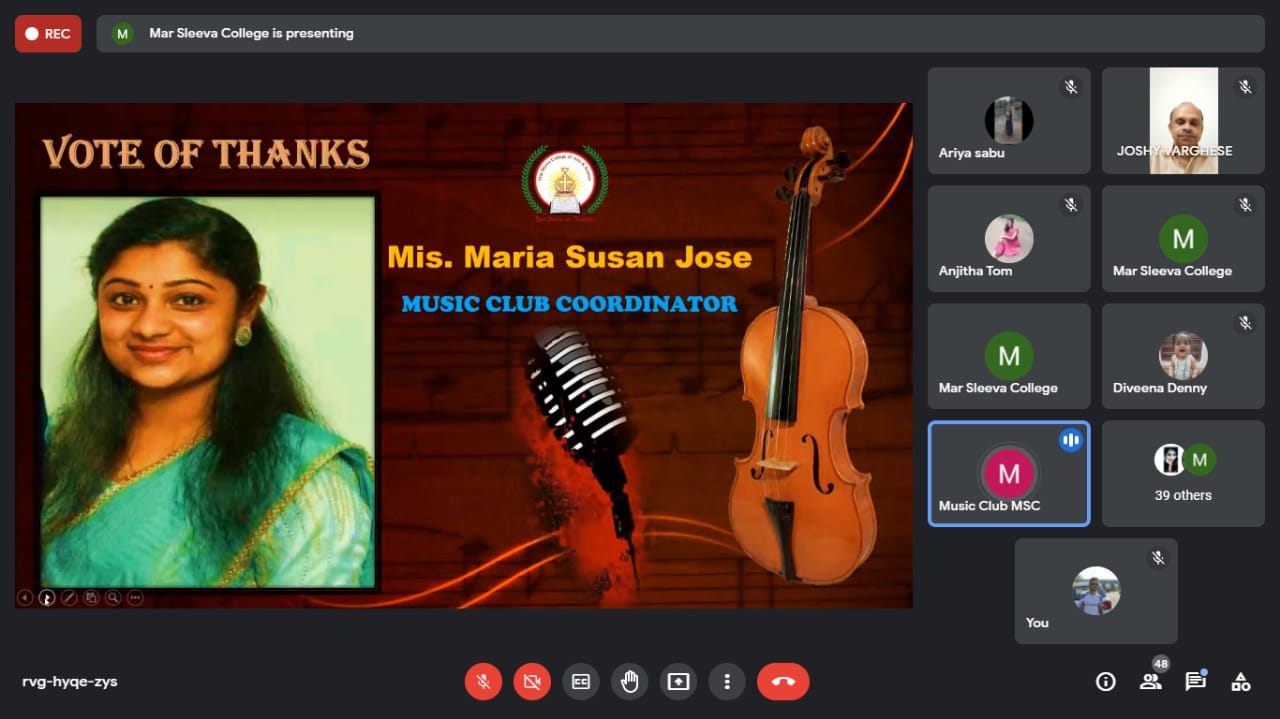Raise your hand in the meeting

[x=629, y=682]
